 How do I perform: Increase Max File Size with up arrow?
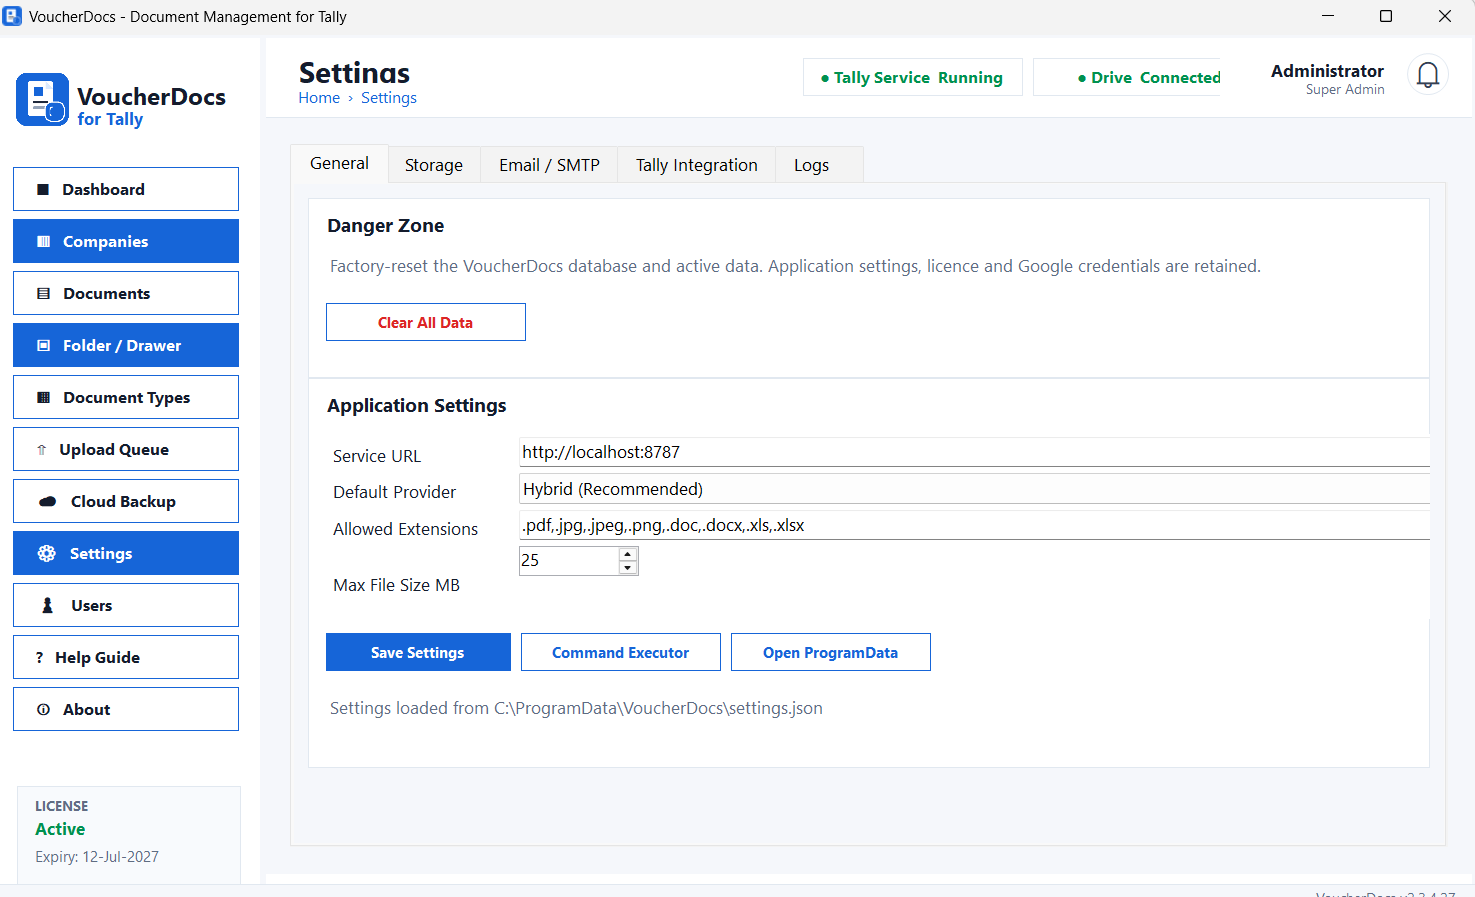(628, 554)
